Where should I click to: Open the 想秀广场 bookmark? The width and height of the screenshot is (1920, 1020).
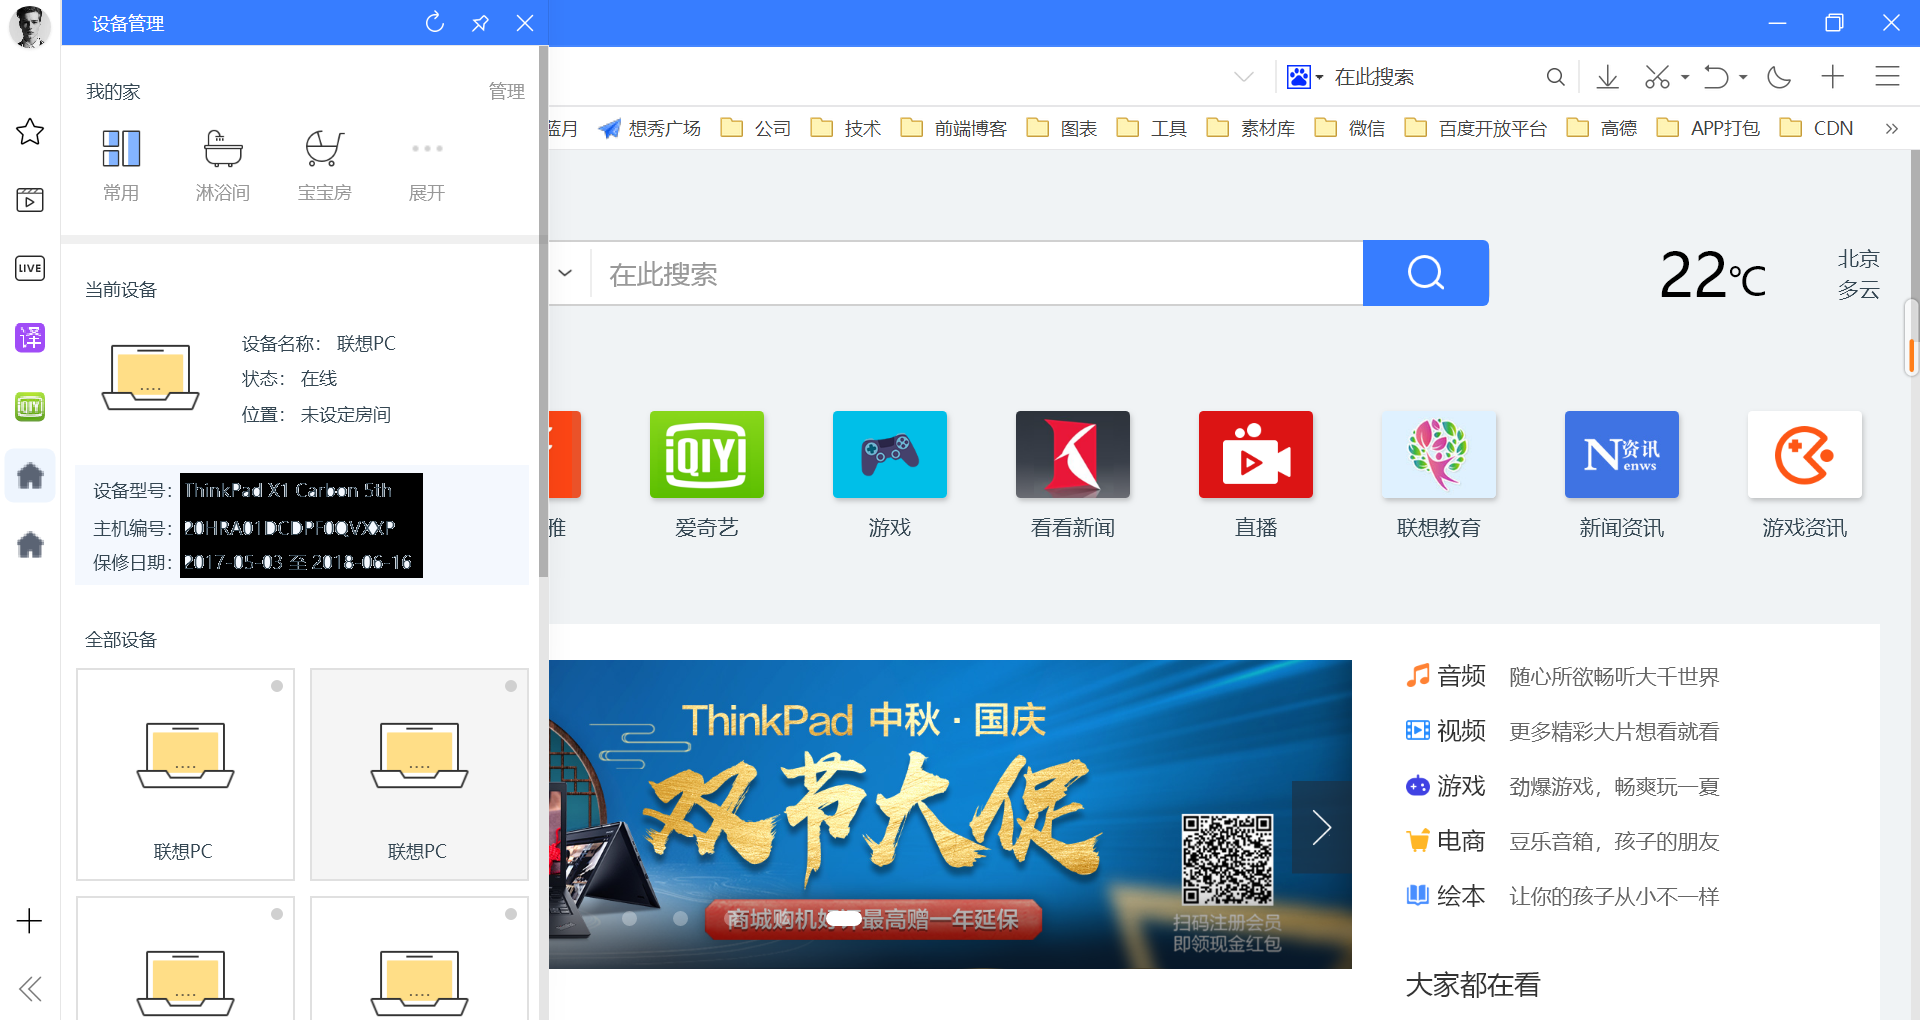point(650,128)
